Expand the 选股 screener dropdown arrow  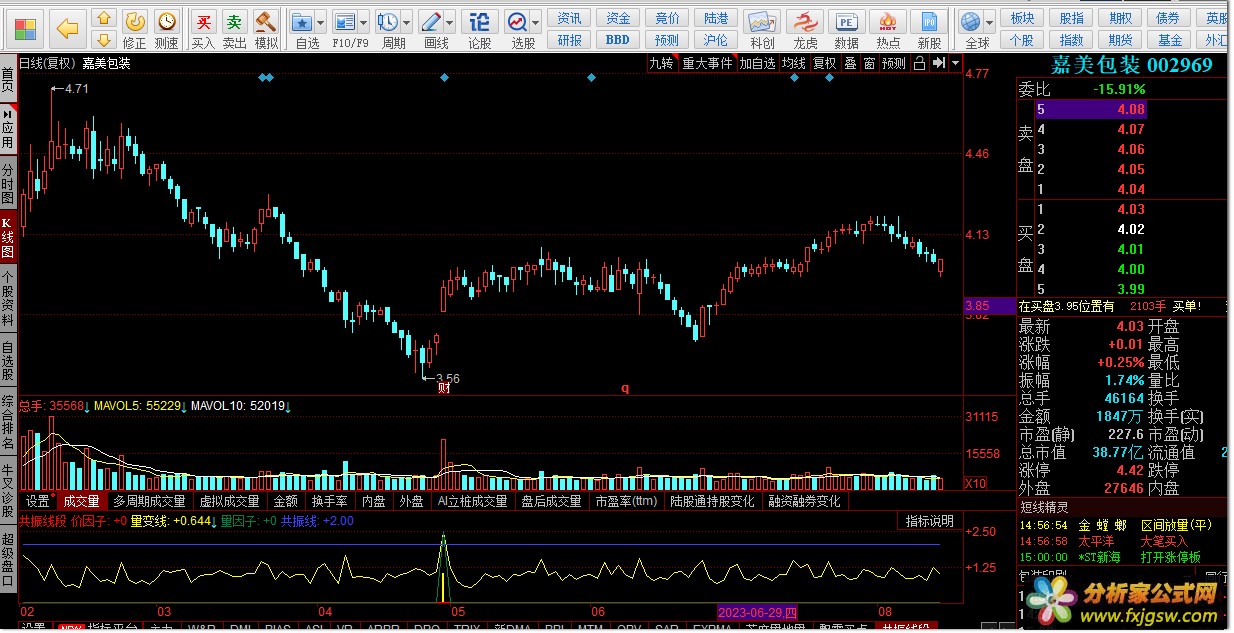click(x=537, y=21)
